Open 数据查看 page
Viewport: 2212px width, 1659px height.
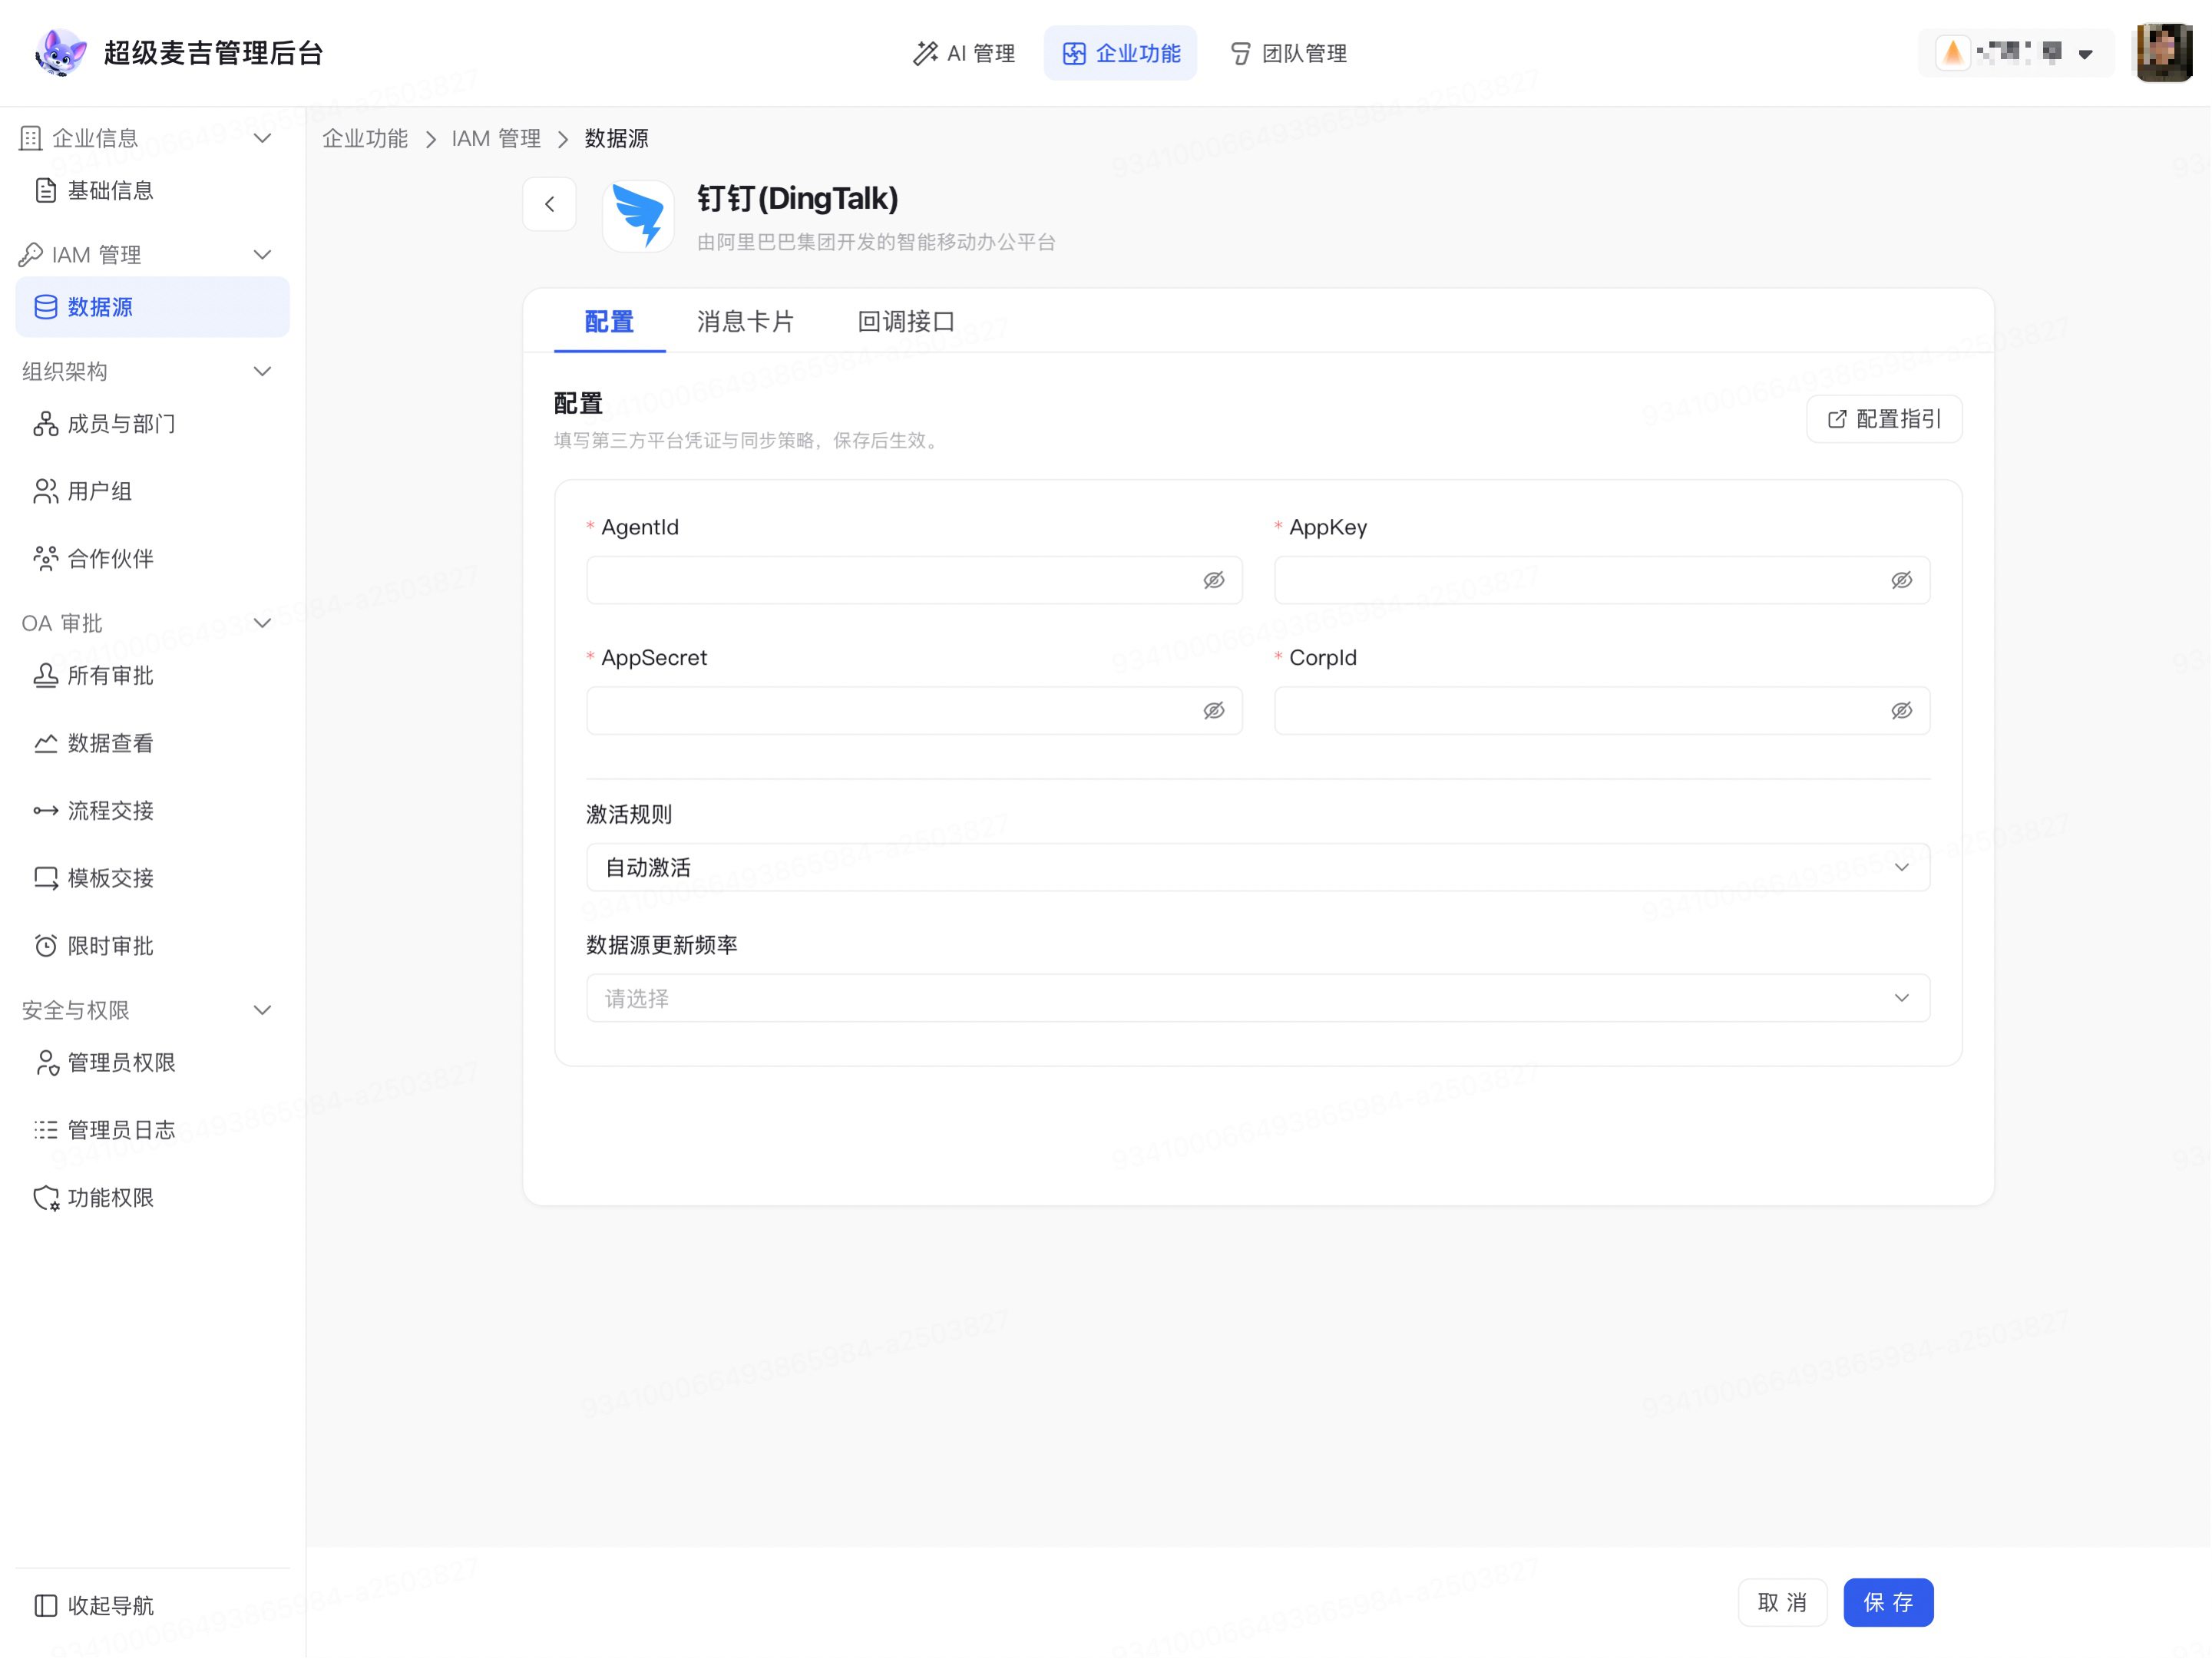pos(152,743)
